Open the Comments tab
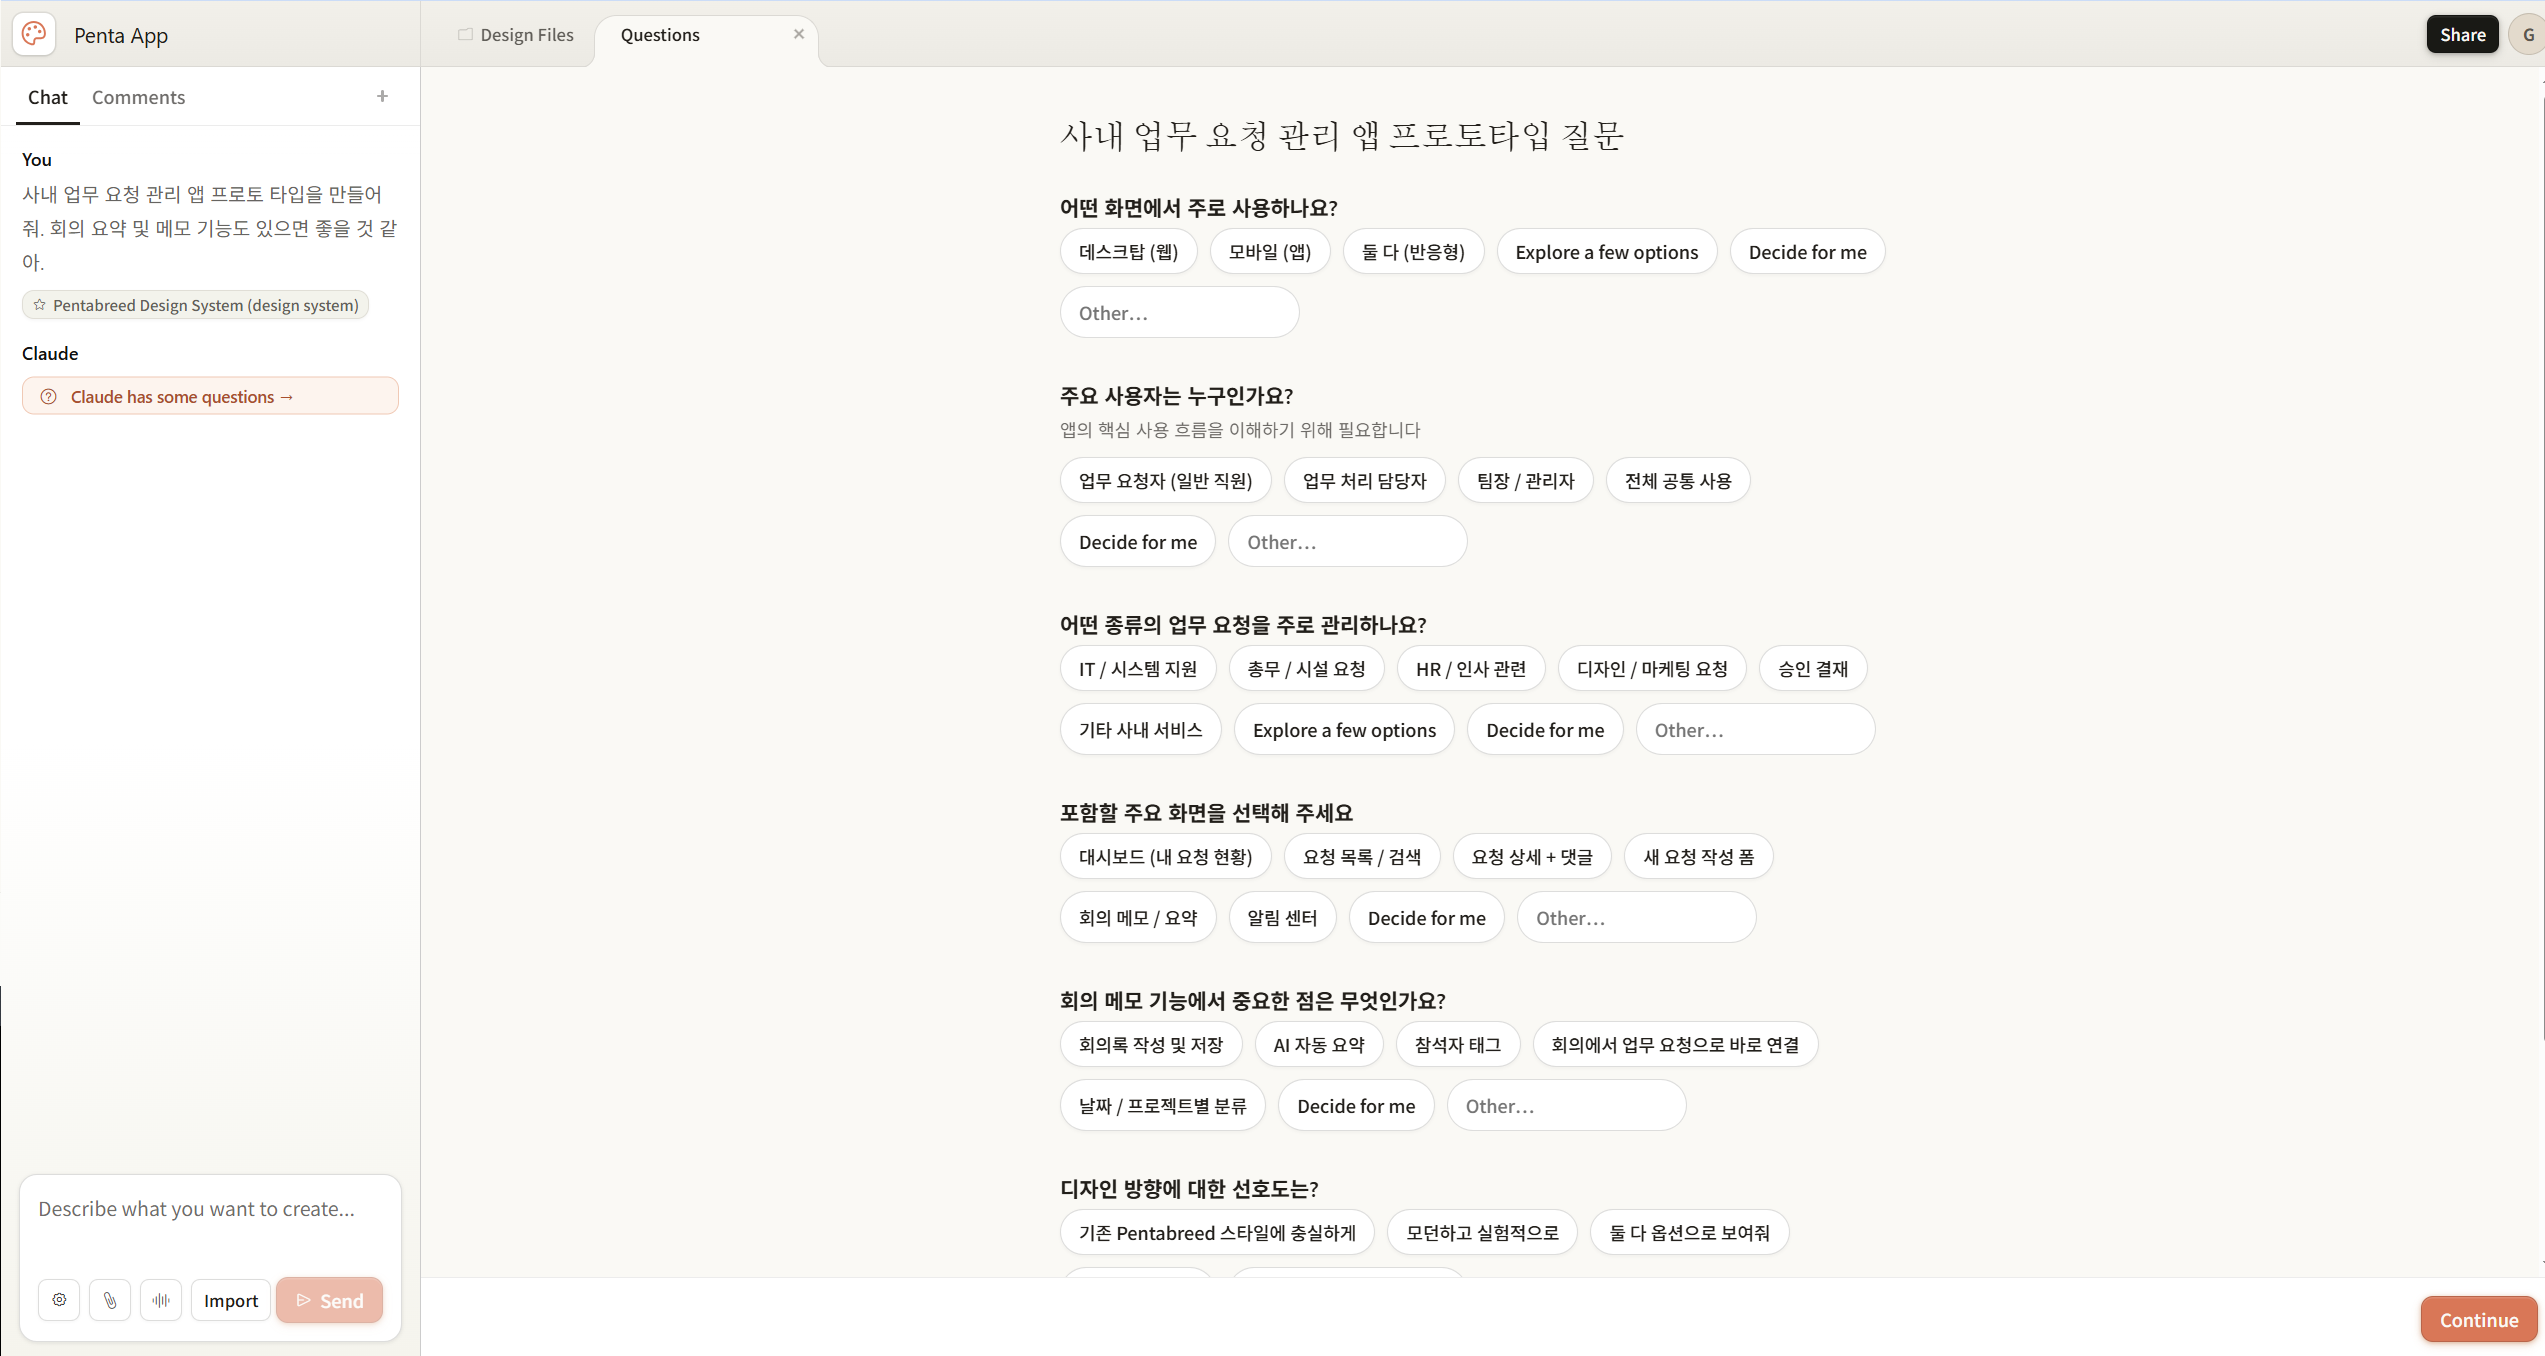 (138, 97)
